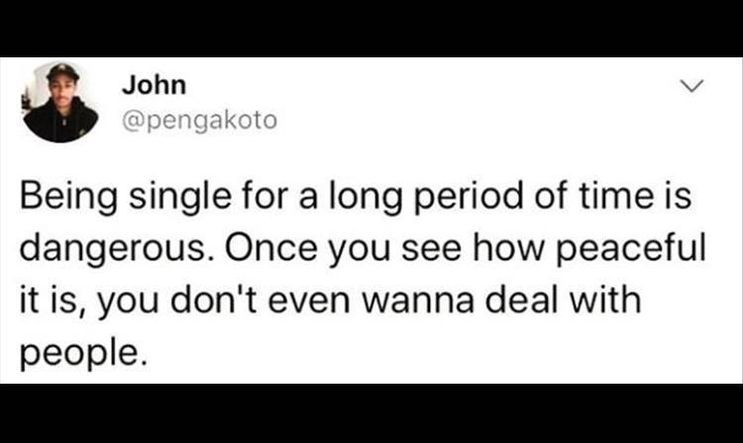The height and width of the screenshot is (443, 743).
Task: Select the word "time" in the tweet
Action: 616,197
